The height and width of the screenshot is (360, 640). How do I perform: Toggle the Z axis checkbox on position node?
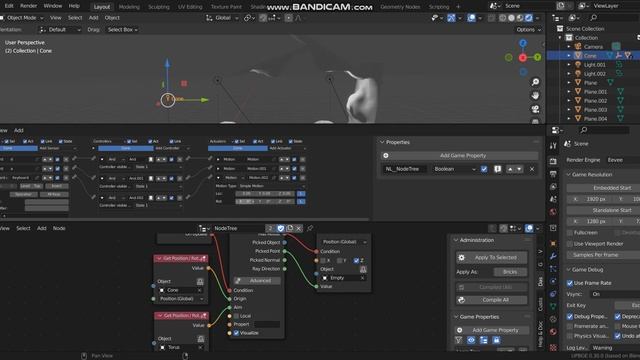(356, 260)
